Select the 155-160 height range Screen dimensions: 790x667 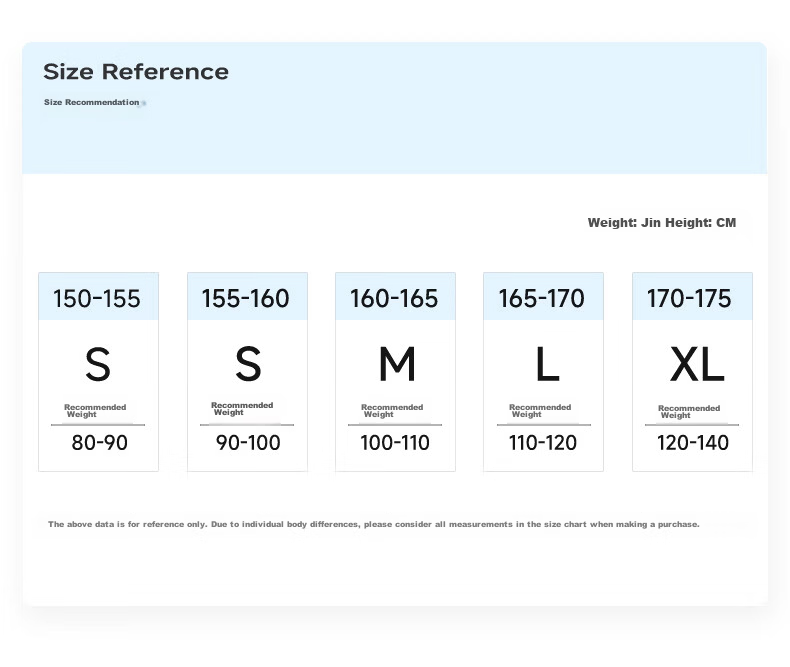pyautogui.click(x=245, y=298)
